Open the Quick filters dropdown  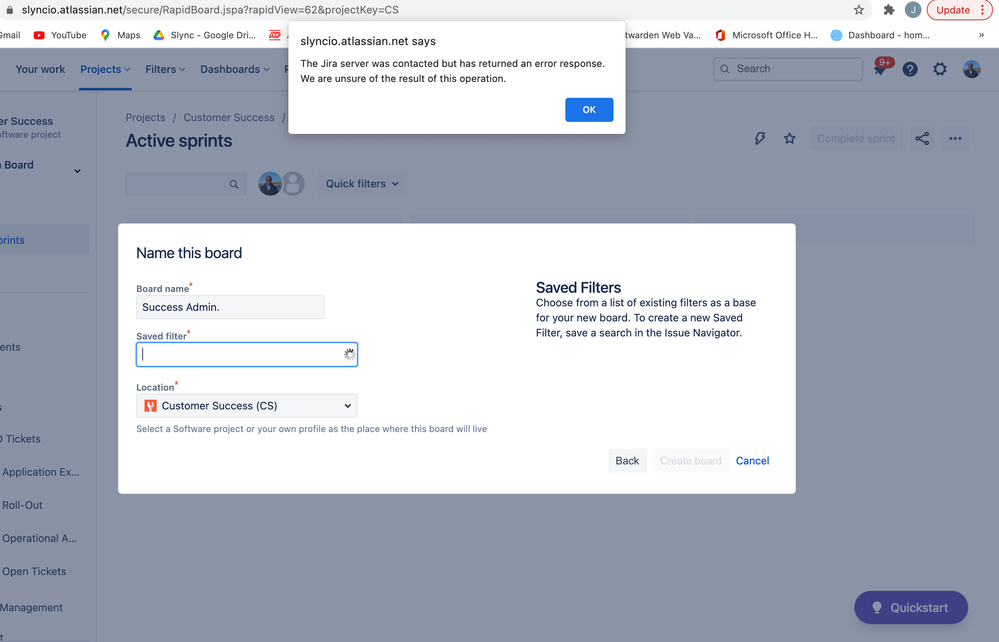pos(362,183)
